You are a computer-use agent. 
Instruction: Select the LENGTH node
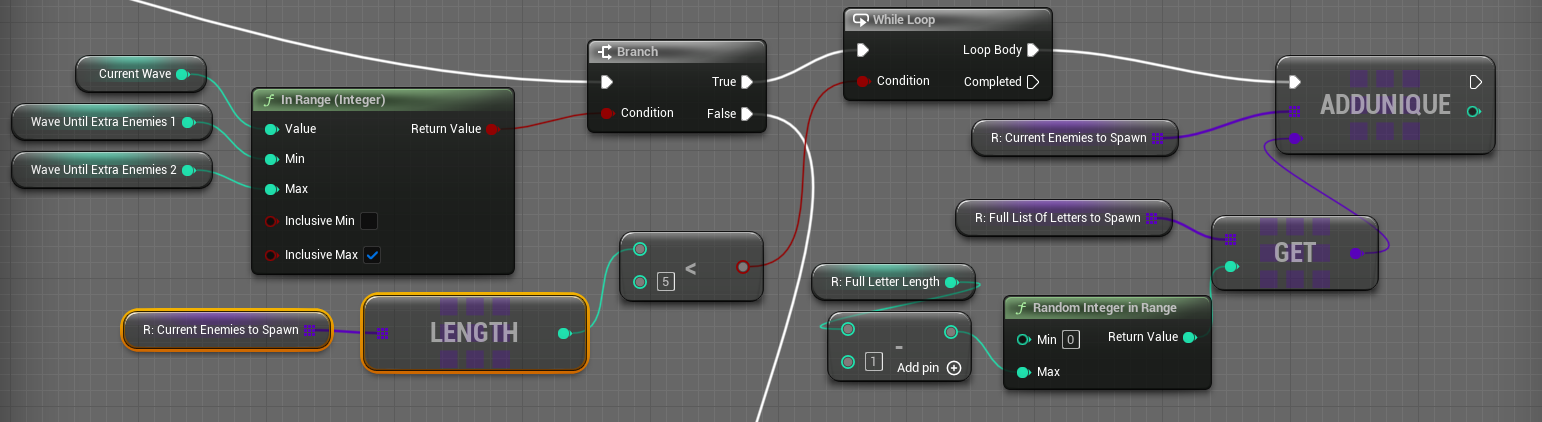[x=474, y=333]
